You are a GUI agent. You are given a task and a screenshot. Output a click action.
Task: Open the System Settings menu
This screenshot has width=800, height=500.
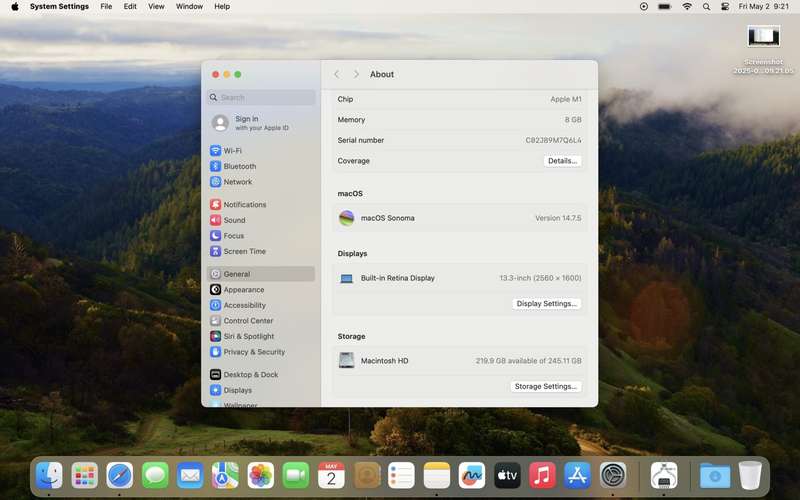click(59, 7)
